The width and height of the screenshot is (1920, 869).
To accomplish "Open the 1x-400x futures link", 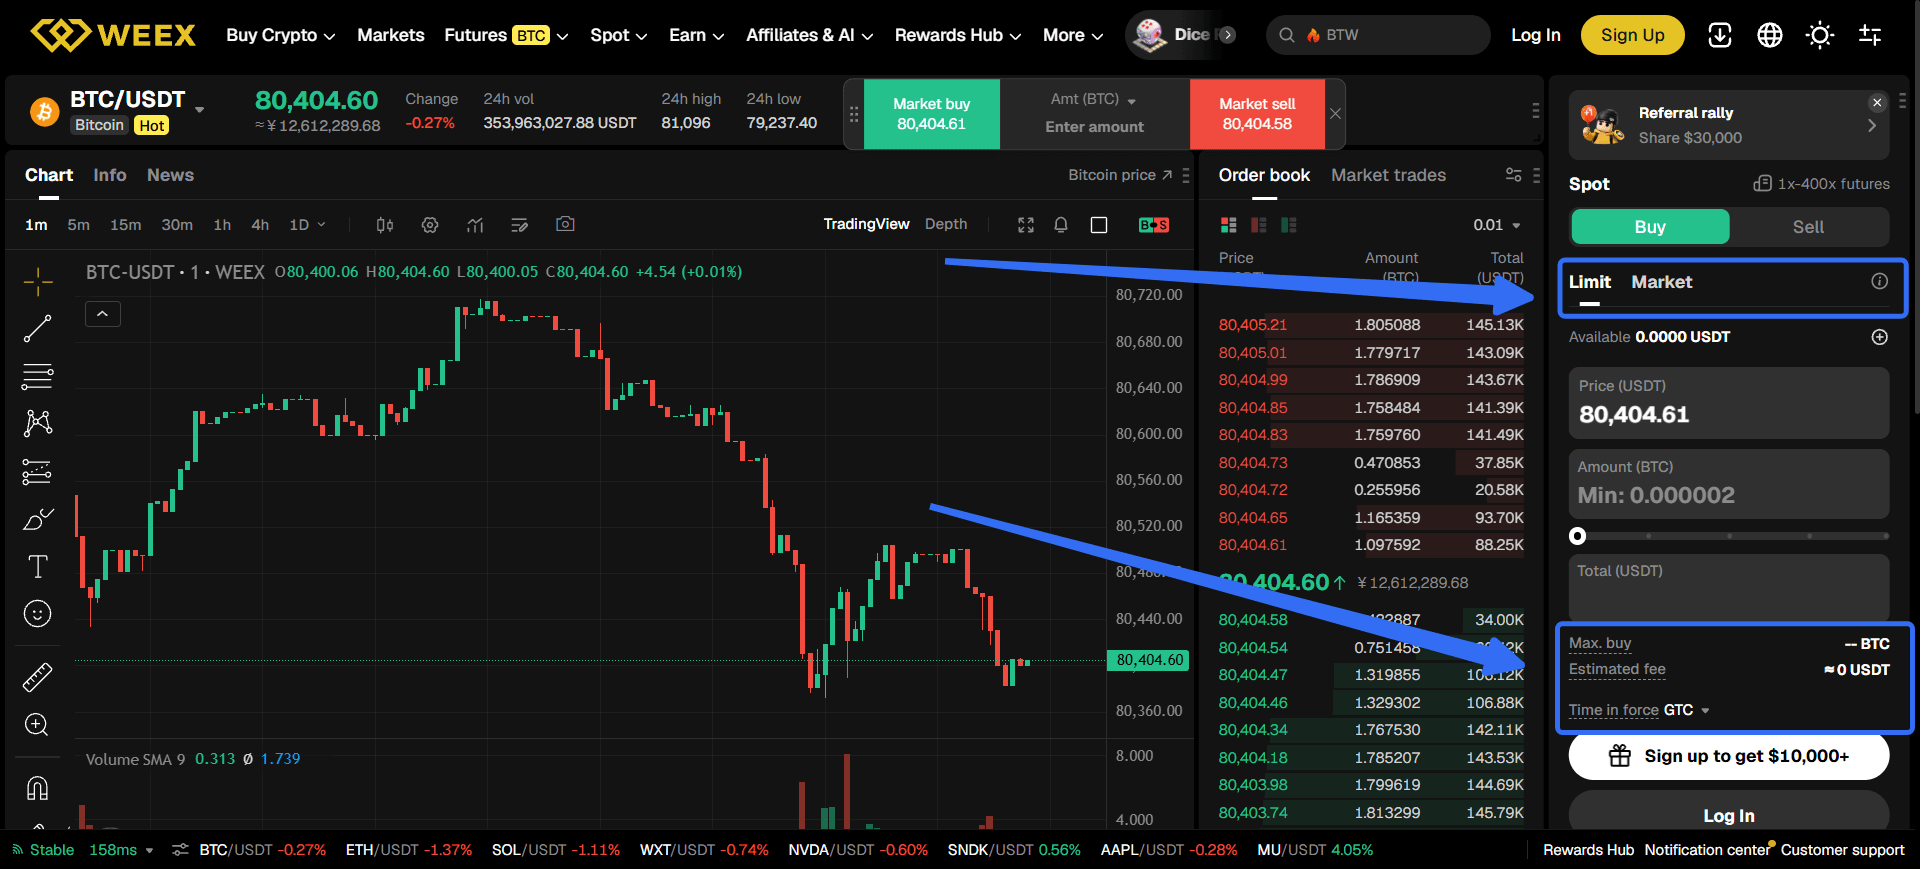I will coord(1821,184).
